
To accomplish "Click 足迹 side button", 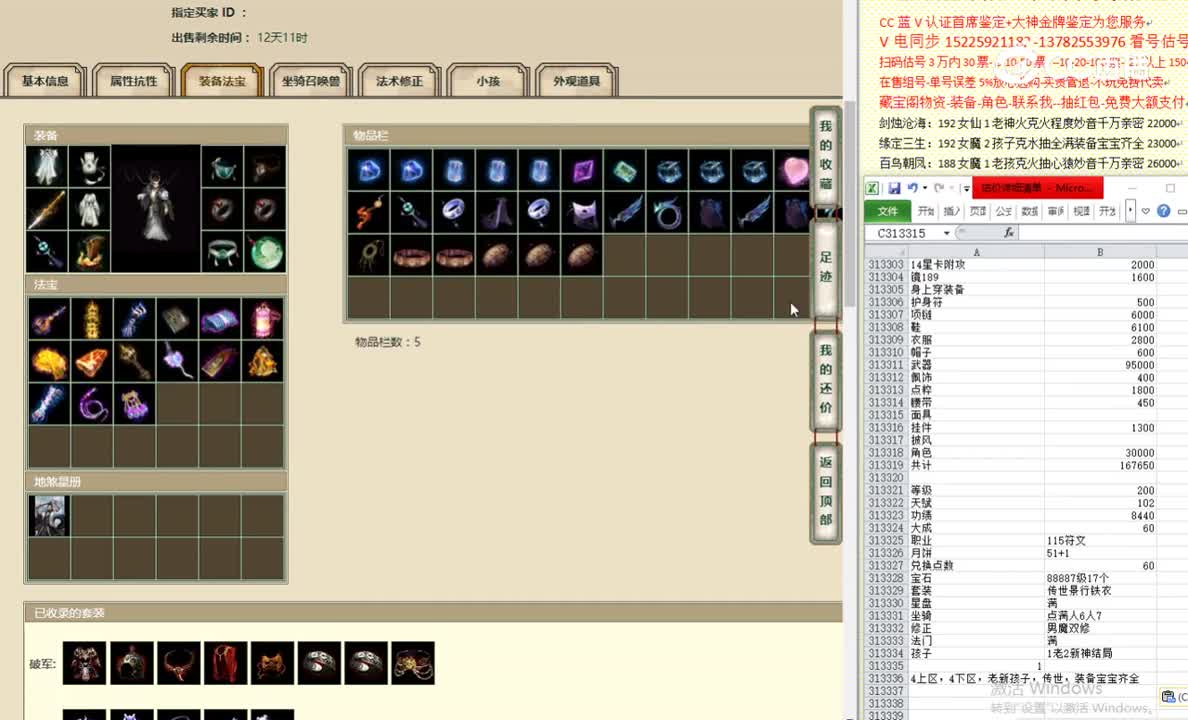I will pos(825,268).
